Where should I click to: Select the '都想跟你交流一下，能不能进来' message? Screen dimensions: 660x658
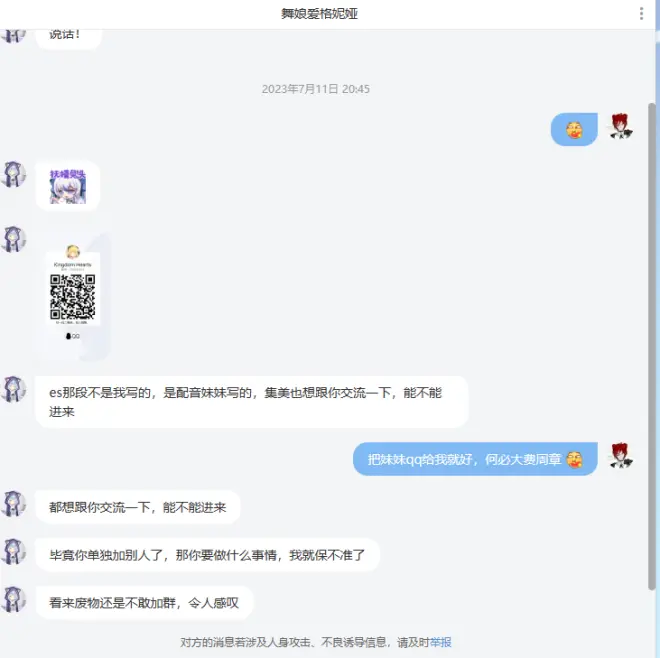coord(138,507)
